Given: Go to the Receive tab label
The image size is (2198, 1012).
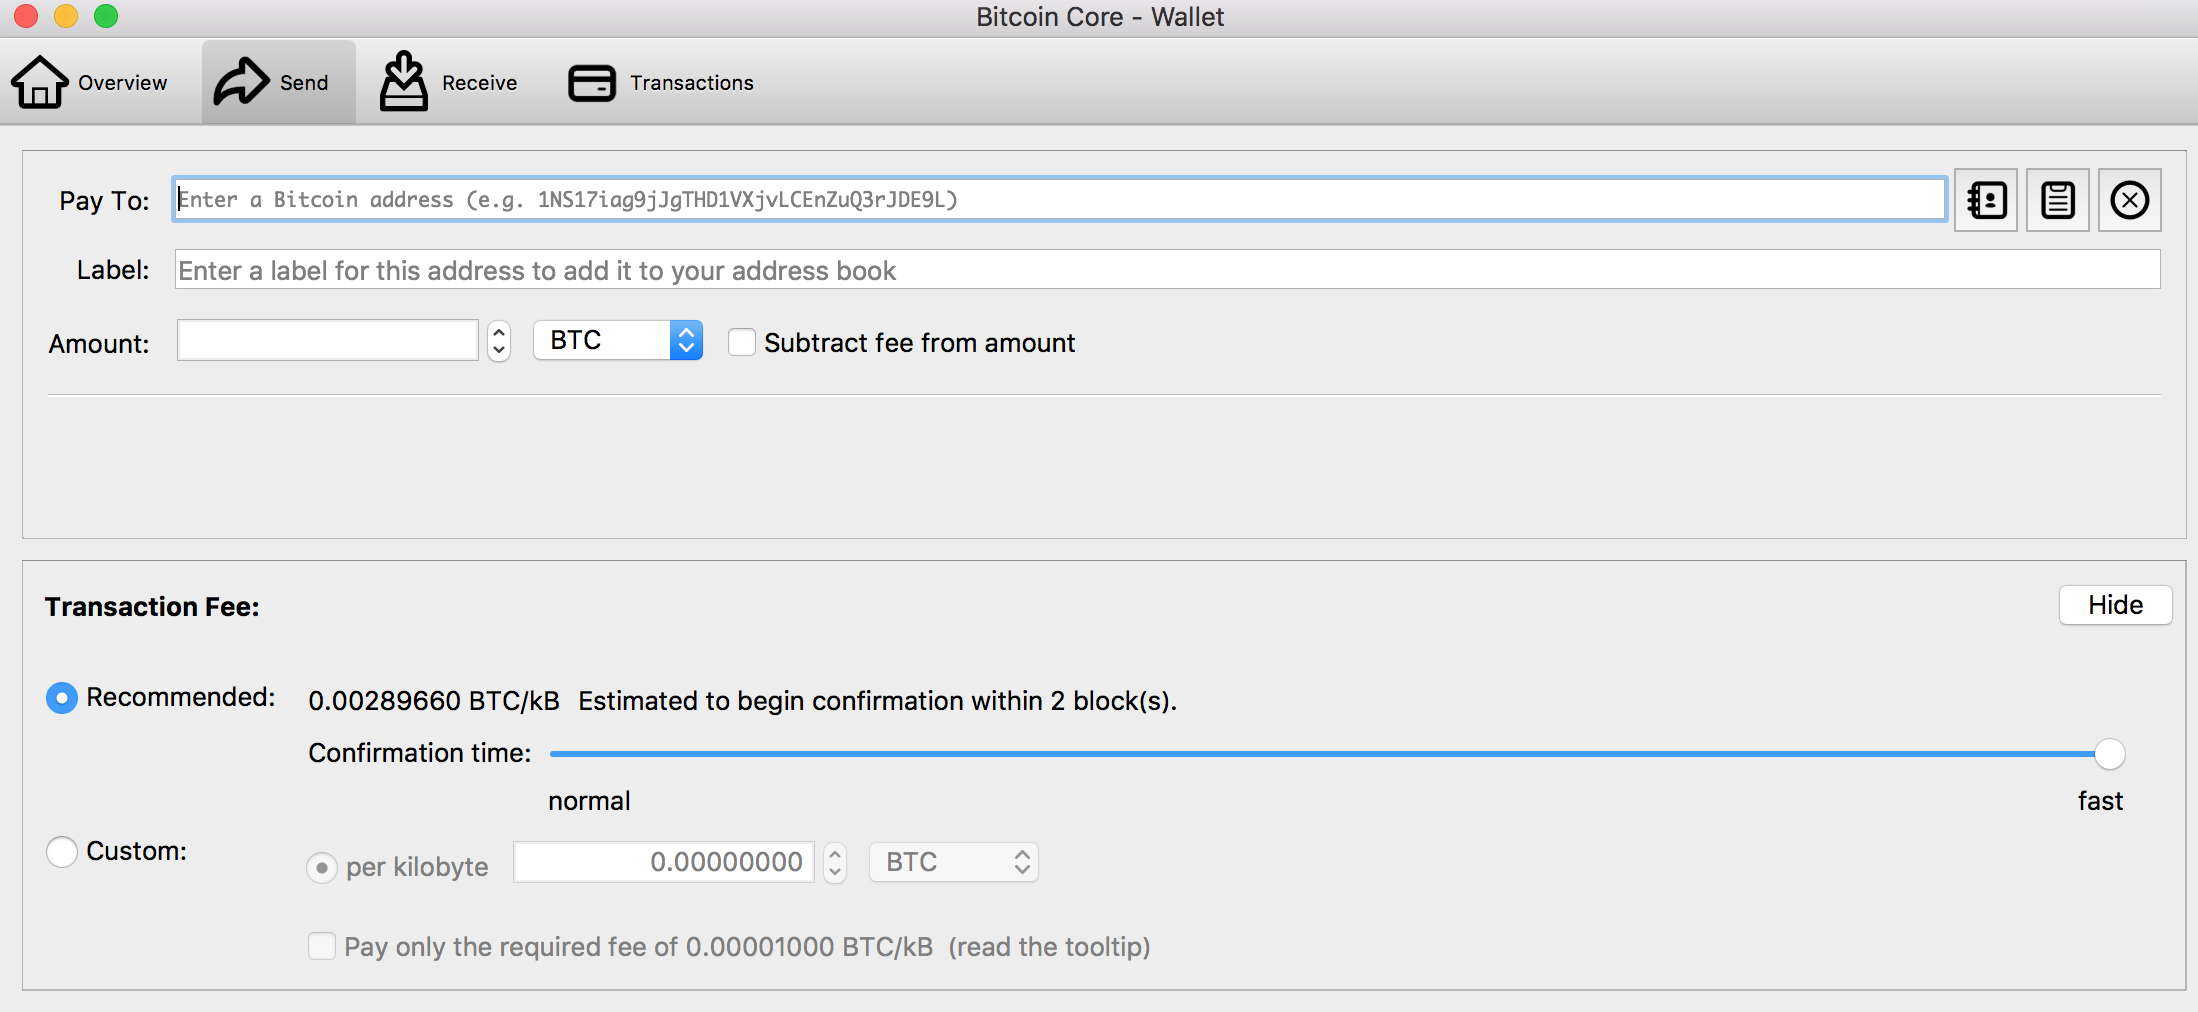Looking at the screenshot, I should 480,83.
